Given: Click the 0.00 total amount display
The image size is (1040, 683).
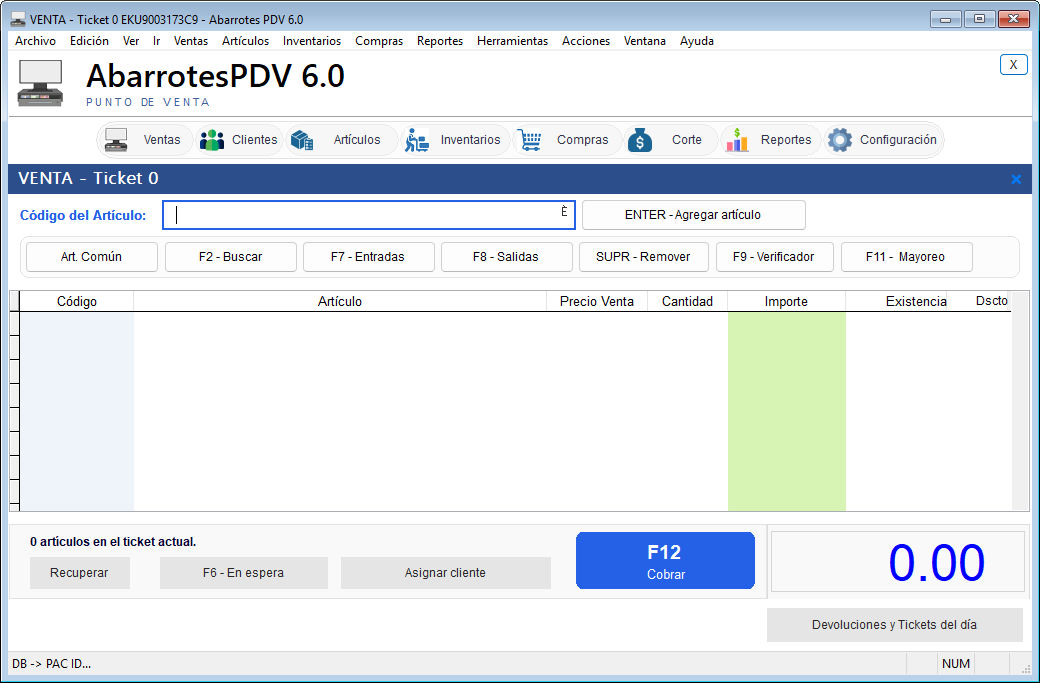Looking at the screenshot, I should tap(897, 562).
